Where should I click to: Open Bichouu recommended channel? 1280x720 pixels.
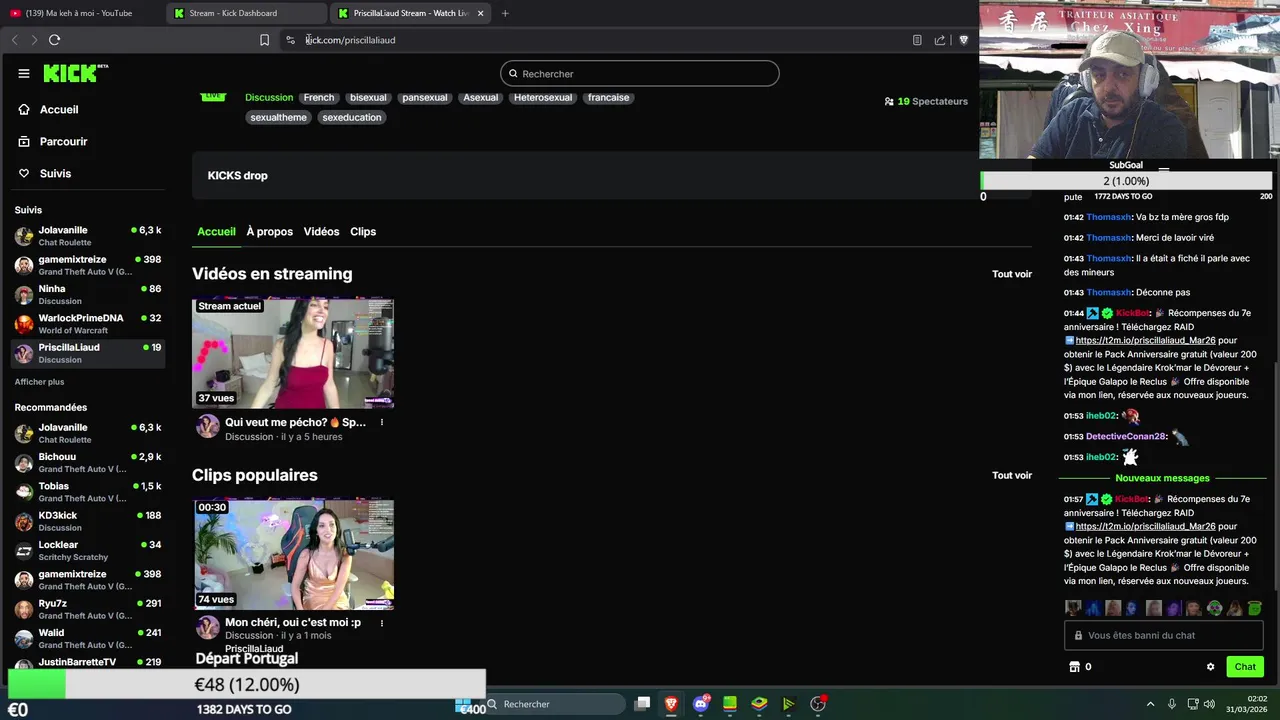(x=88, y=462)
